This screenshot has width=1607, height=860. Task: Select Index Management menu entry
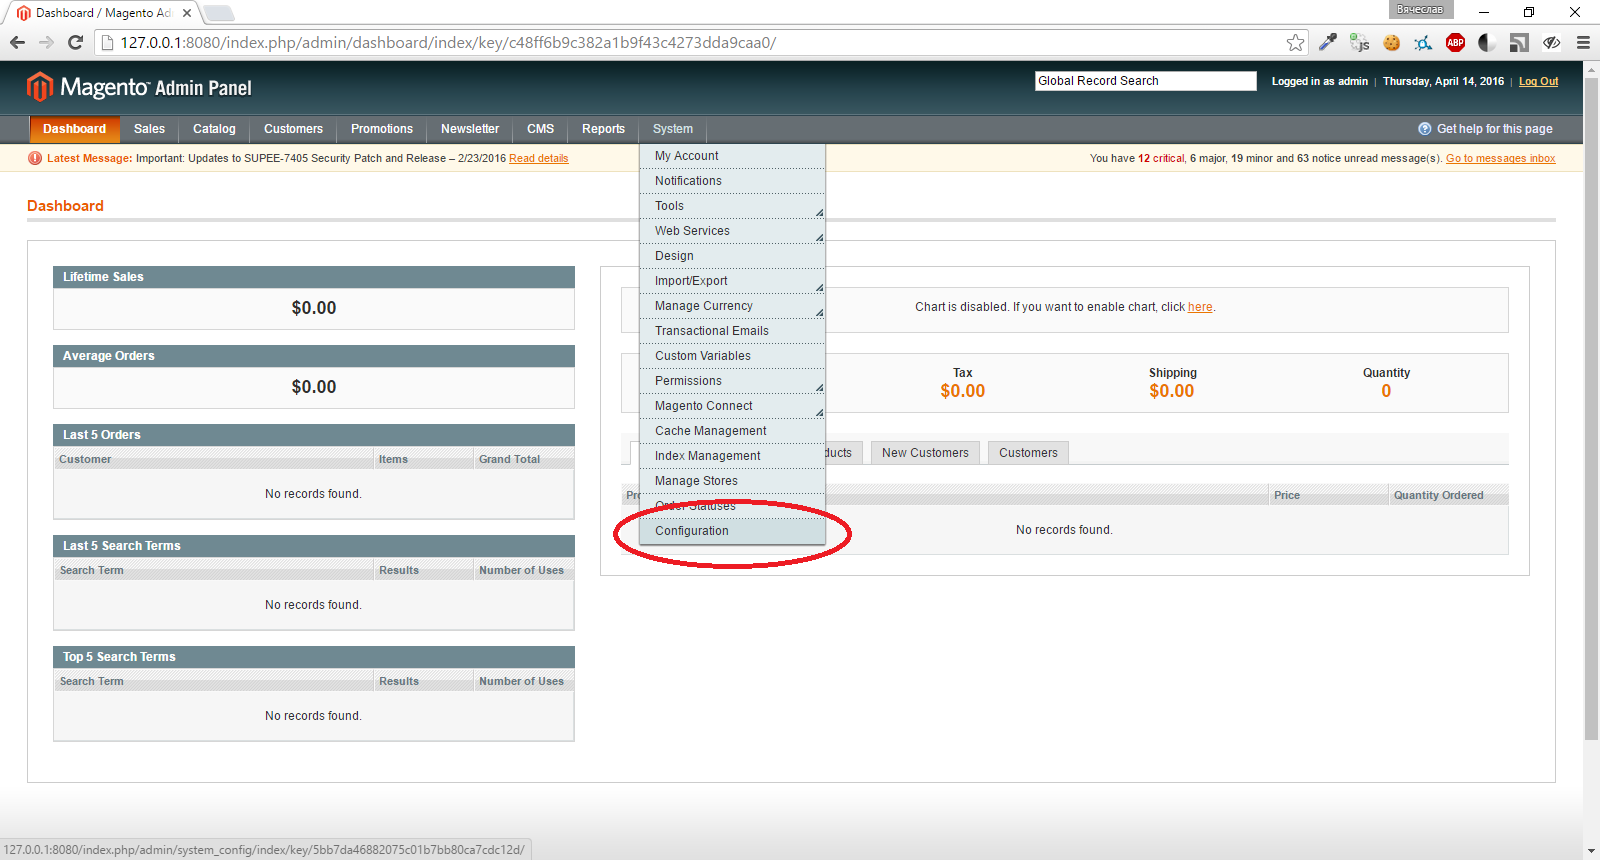[732, 456]
